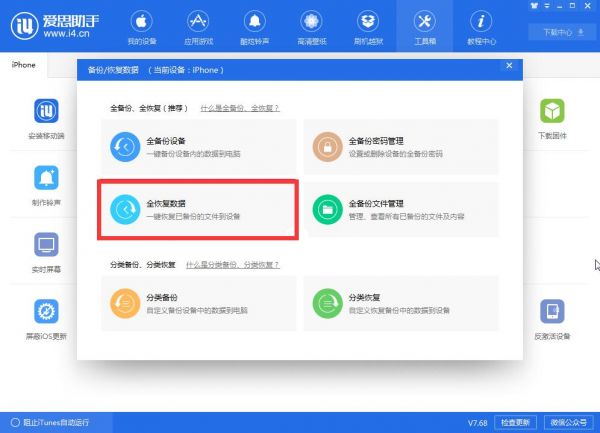Switch to the iPhone device tab
This screenshot has width=600, height=433.
pos(24,65)
